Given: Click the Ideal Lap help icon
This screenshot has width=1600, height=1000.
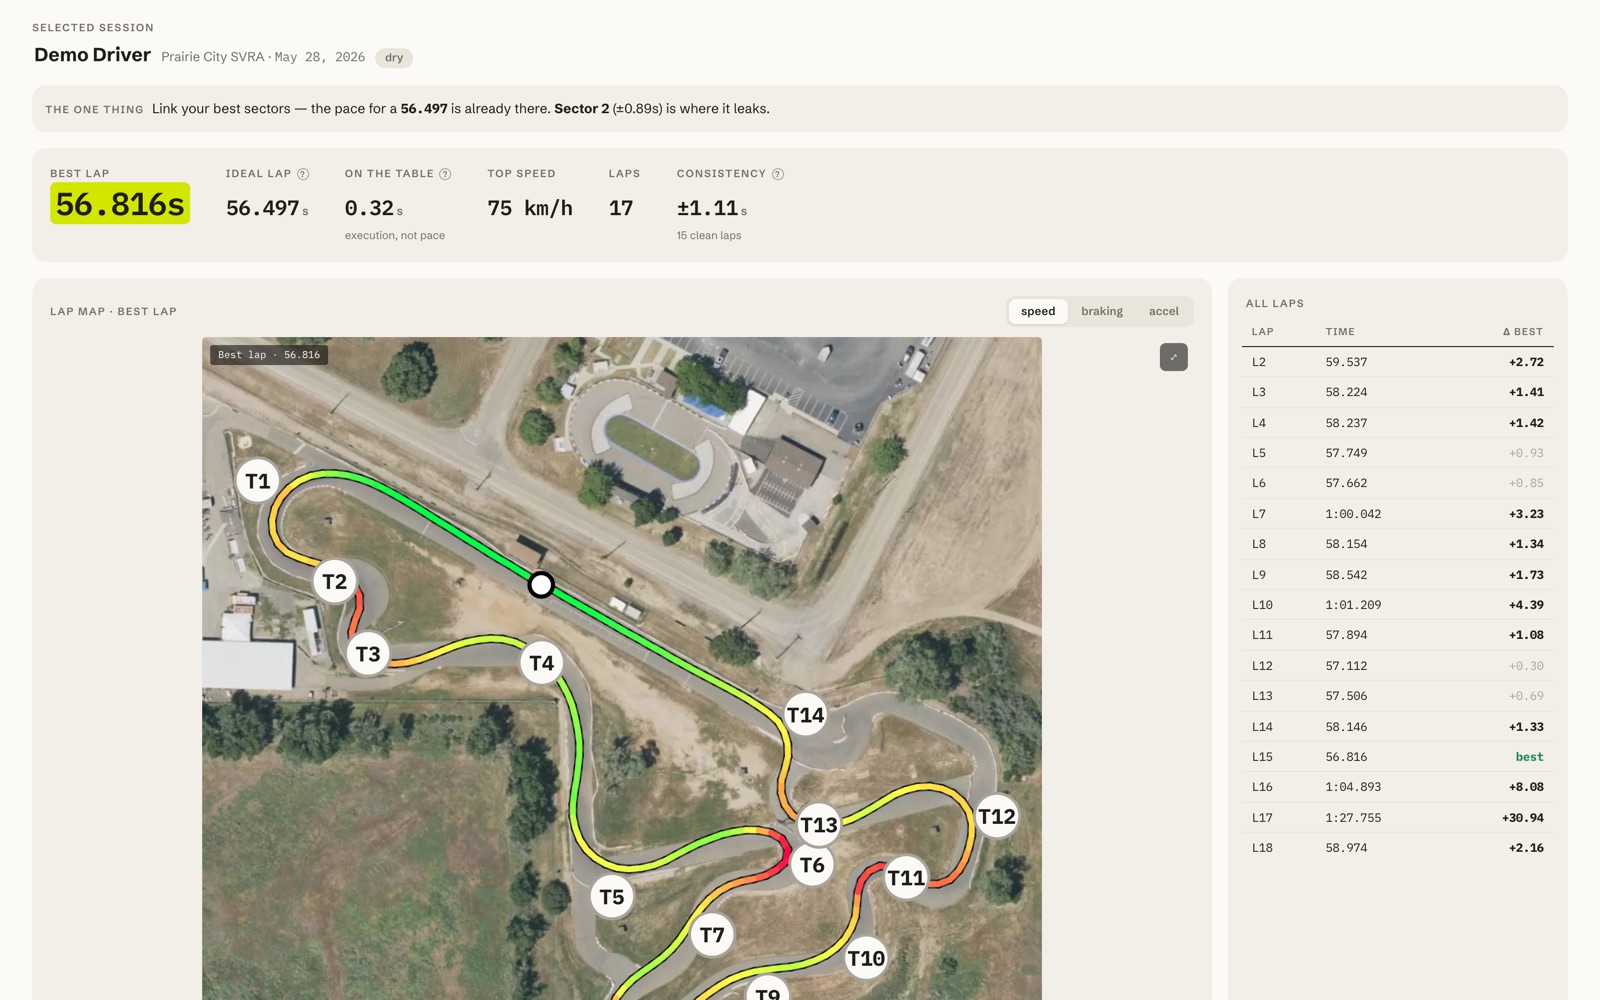Looking at the screenshot, I should [303, 174].
